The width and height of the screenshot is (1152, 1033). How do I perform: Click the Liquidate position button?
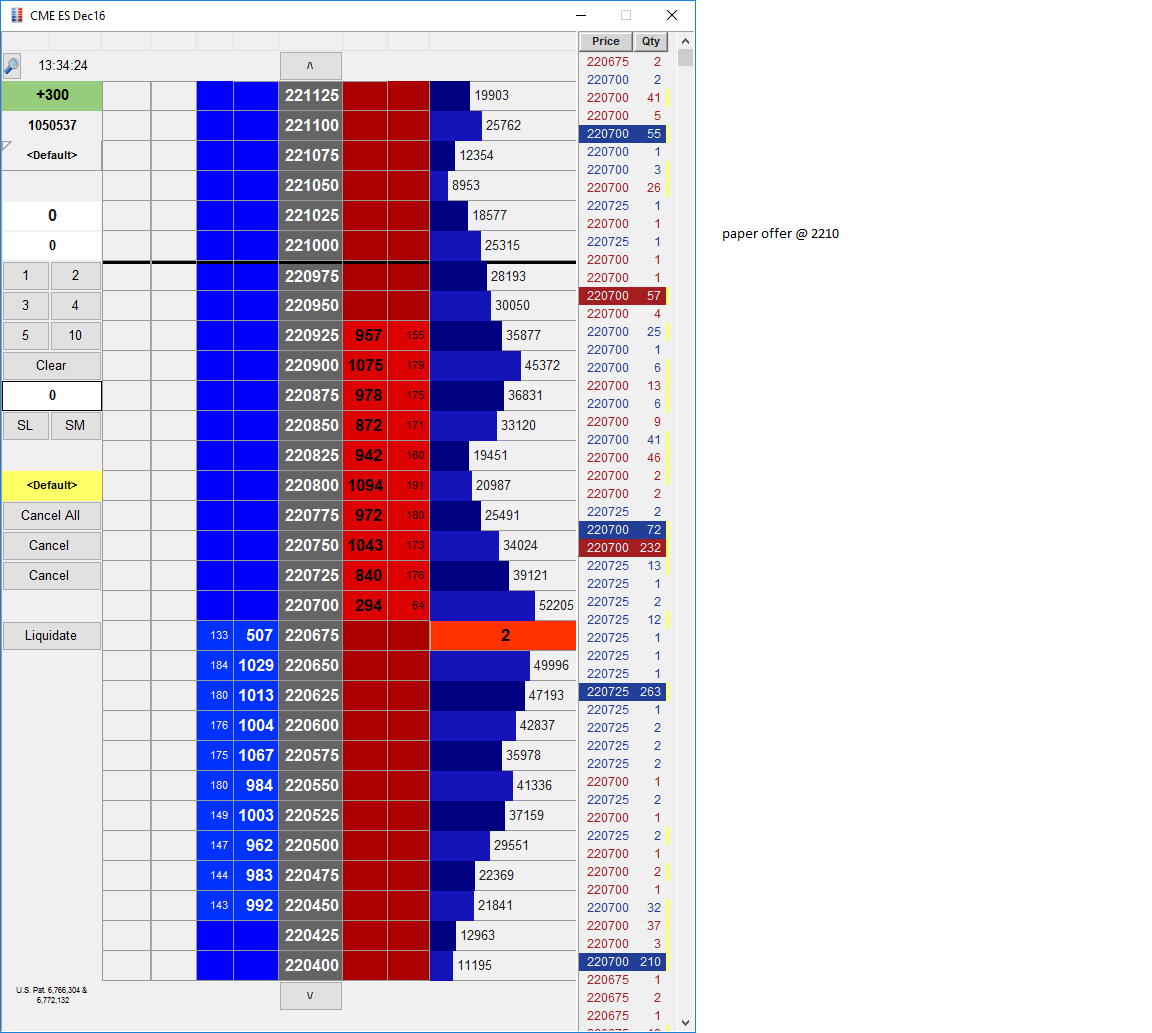51,636
